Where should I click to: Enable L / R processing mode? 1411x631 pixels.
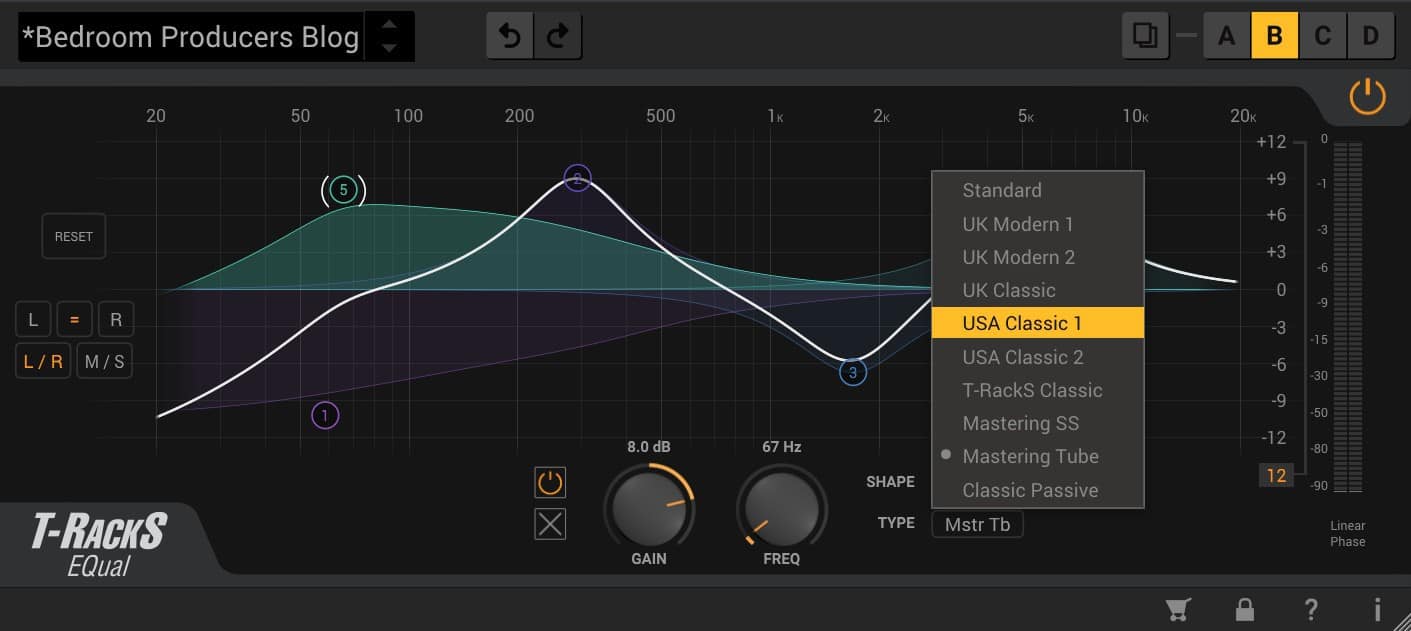43,362
